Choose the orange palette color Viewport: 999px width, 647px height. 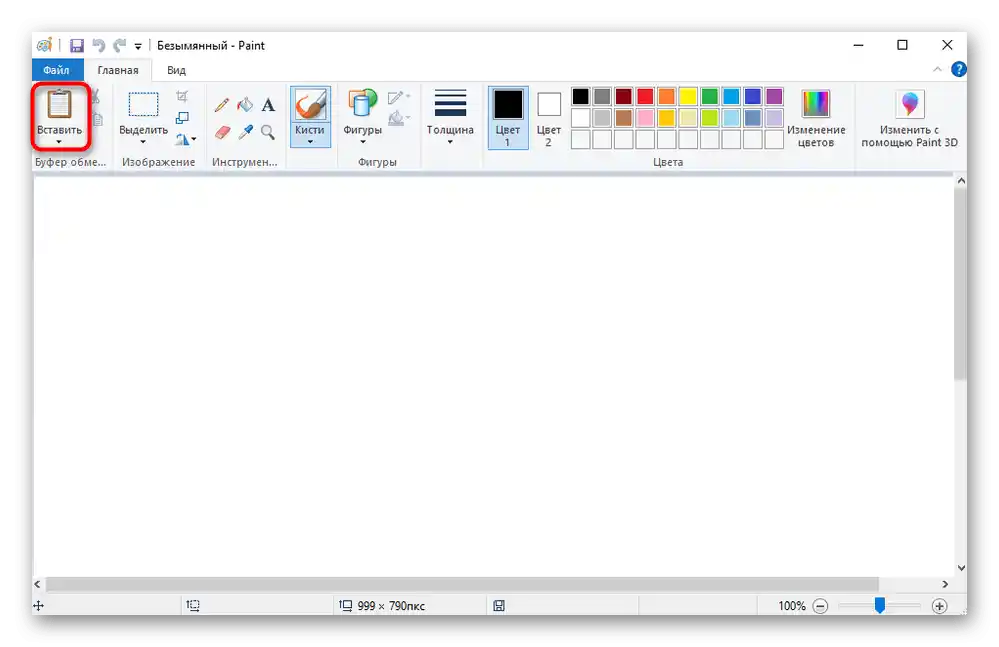point(666,97)
